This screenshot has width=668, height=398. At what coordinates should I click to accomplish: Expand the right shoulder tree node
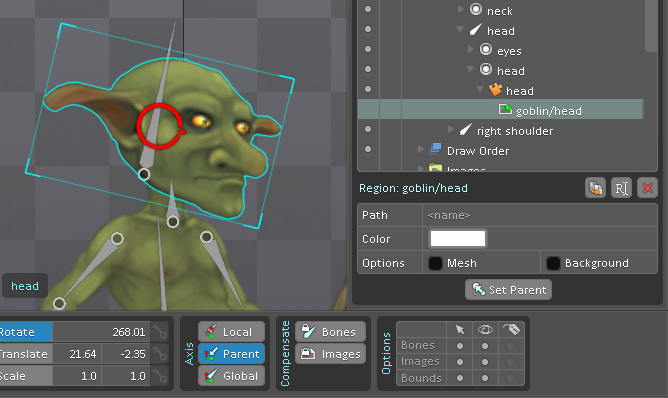(x=450, y=129)
